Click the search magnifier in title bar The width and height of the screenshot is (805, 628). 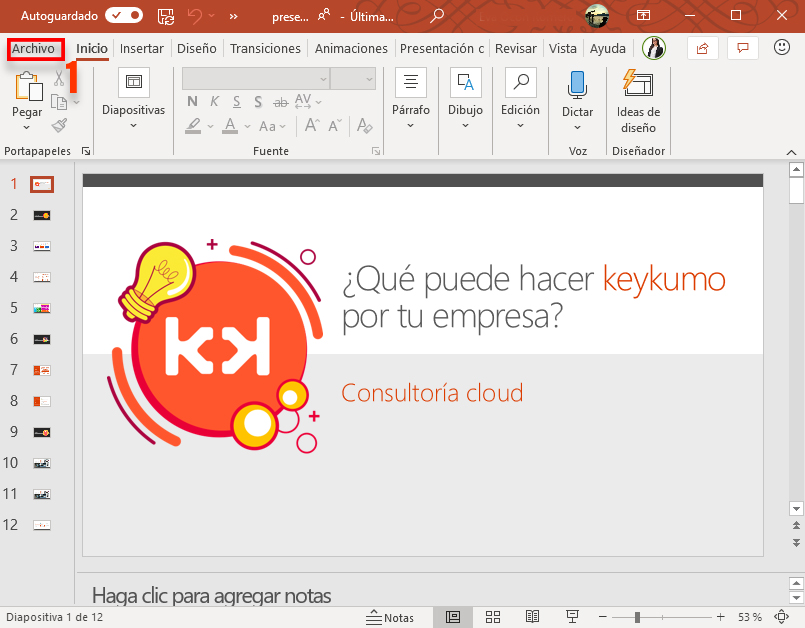coord(436,15)
